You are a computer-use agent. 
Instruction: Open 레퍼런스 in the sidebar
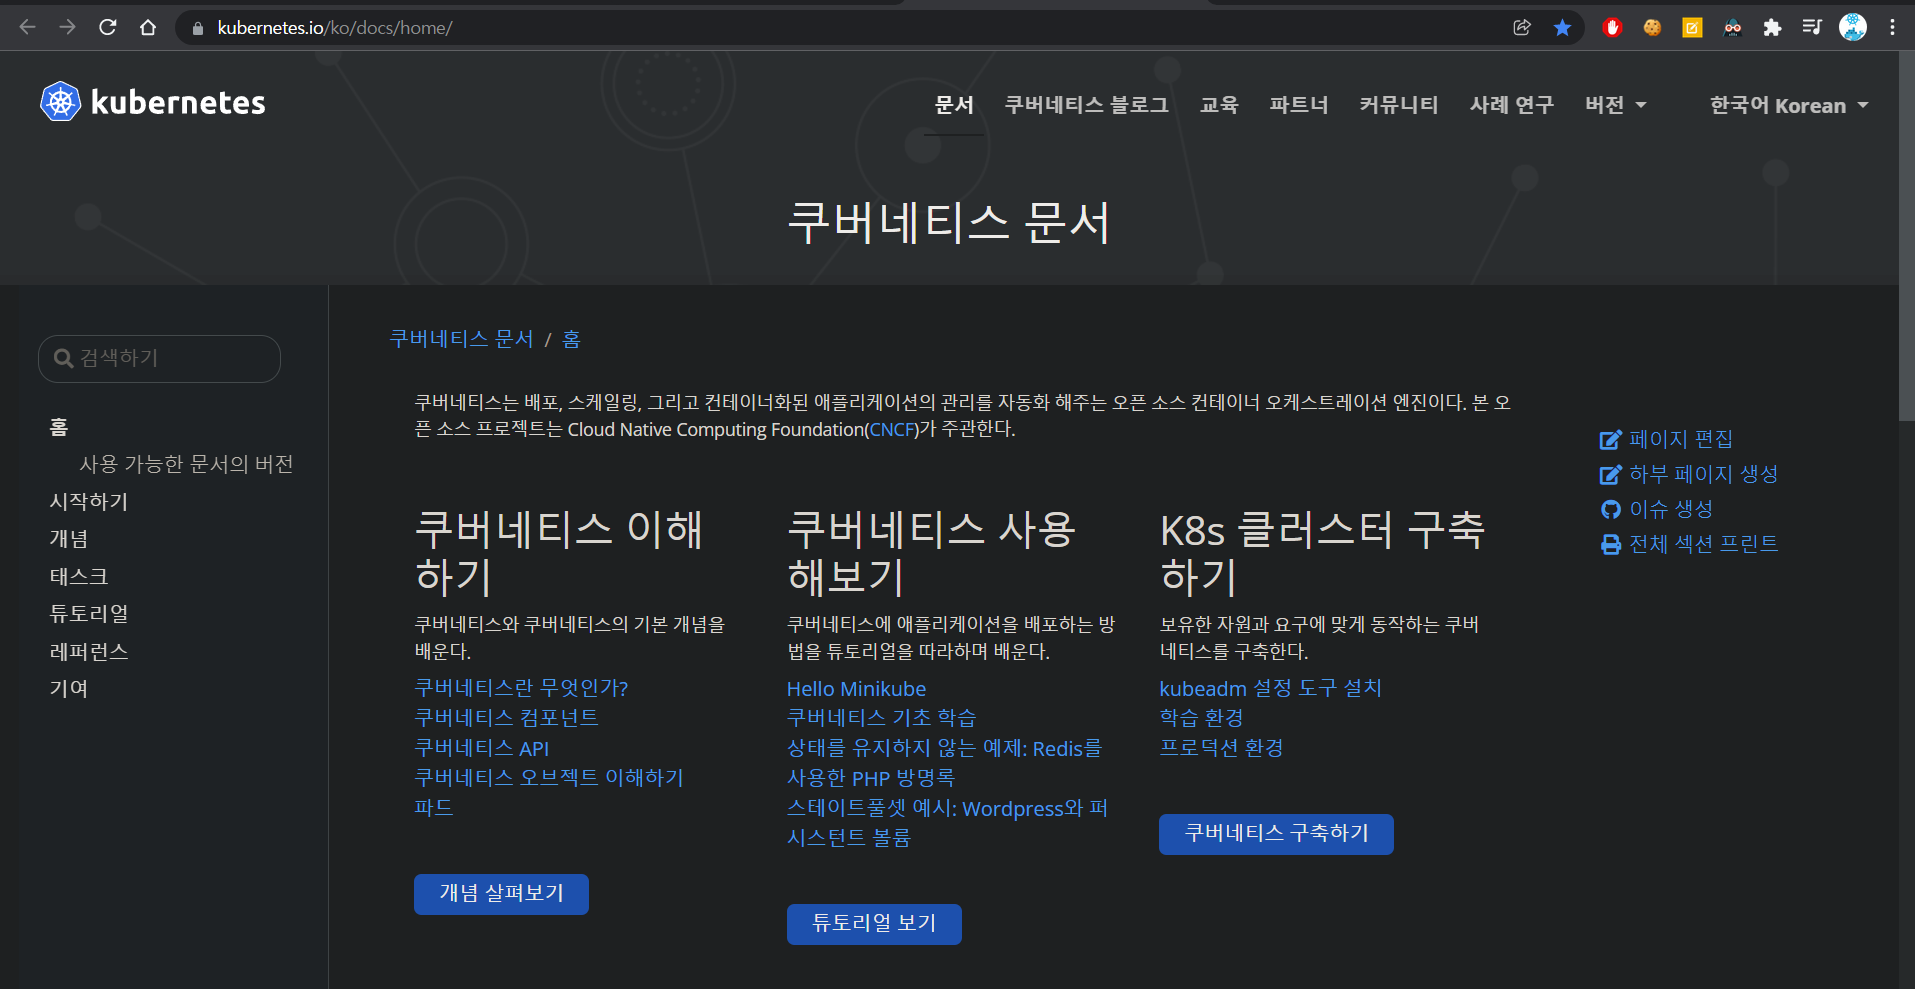(89, 652)
